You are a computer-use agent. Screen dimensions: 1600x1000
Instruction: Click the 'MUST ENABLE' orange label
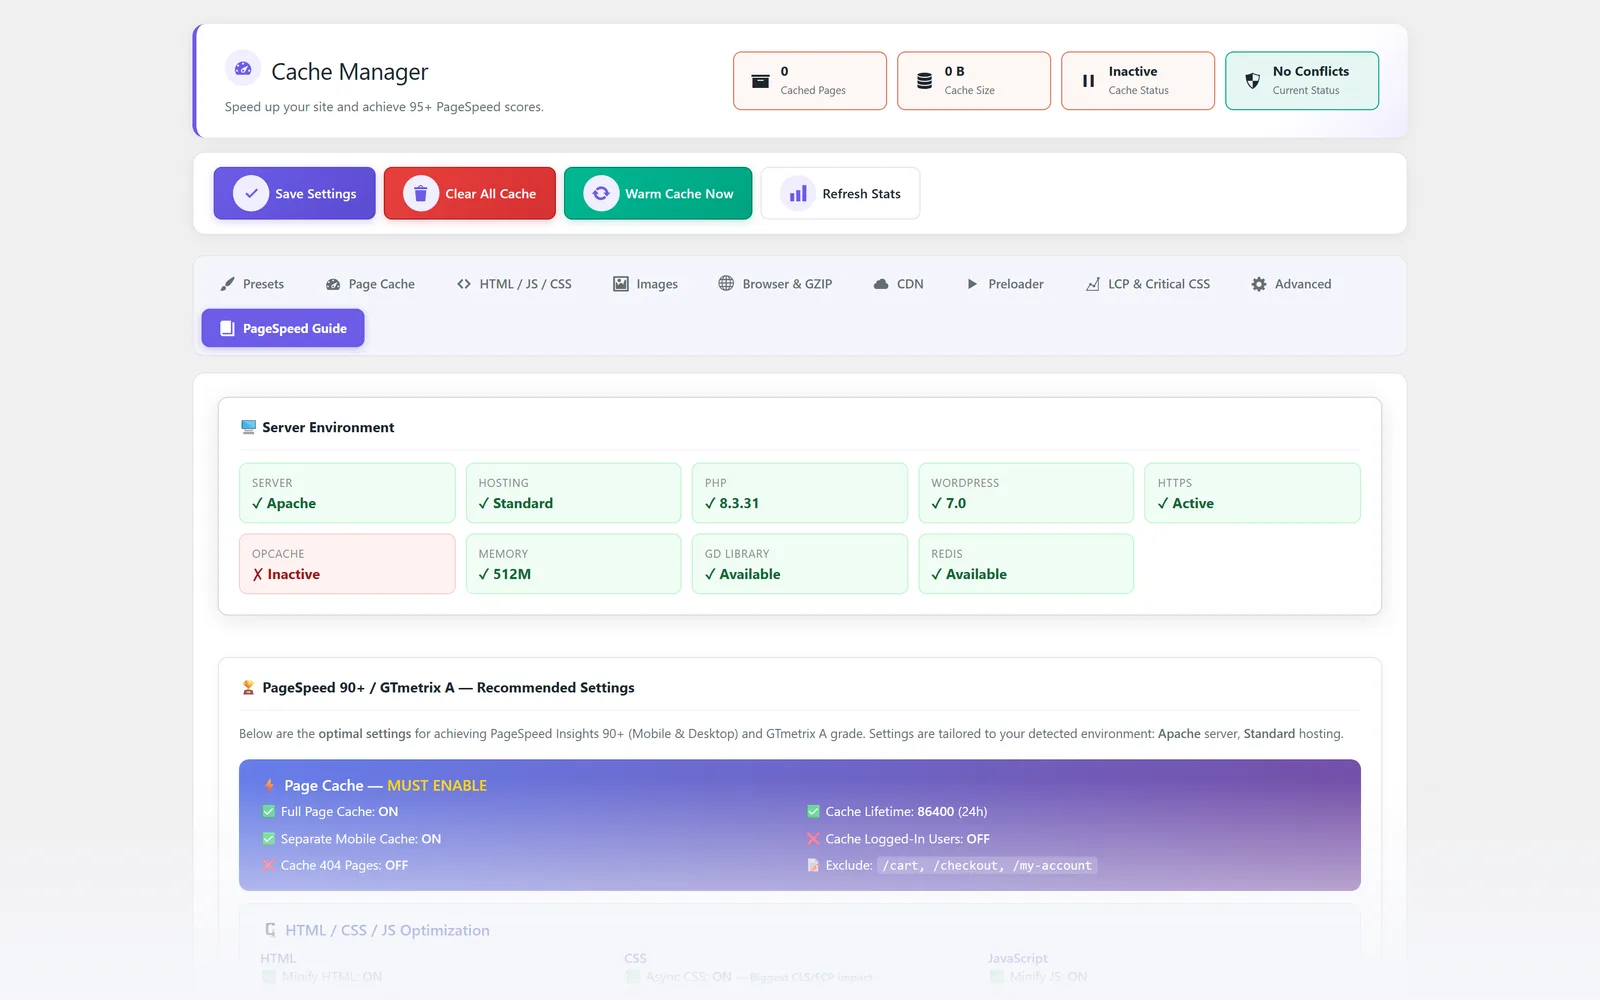[437, 786]
